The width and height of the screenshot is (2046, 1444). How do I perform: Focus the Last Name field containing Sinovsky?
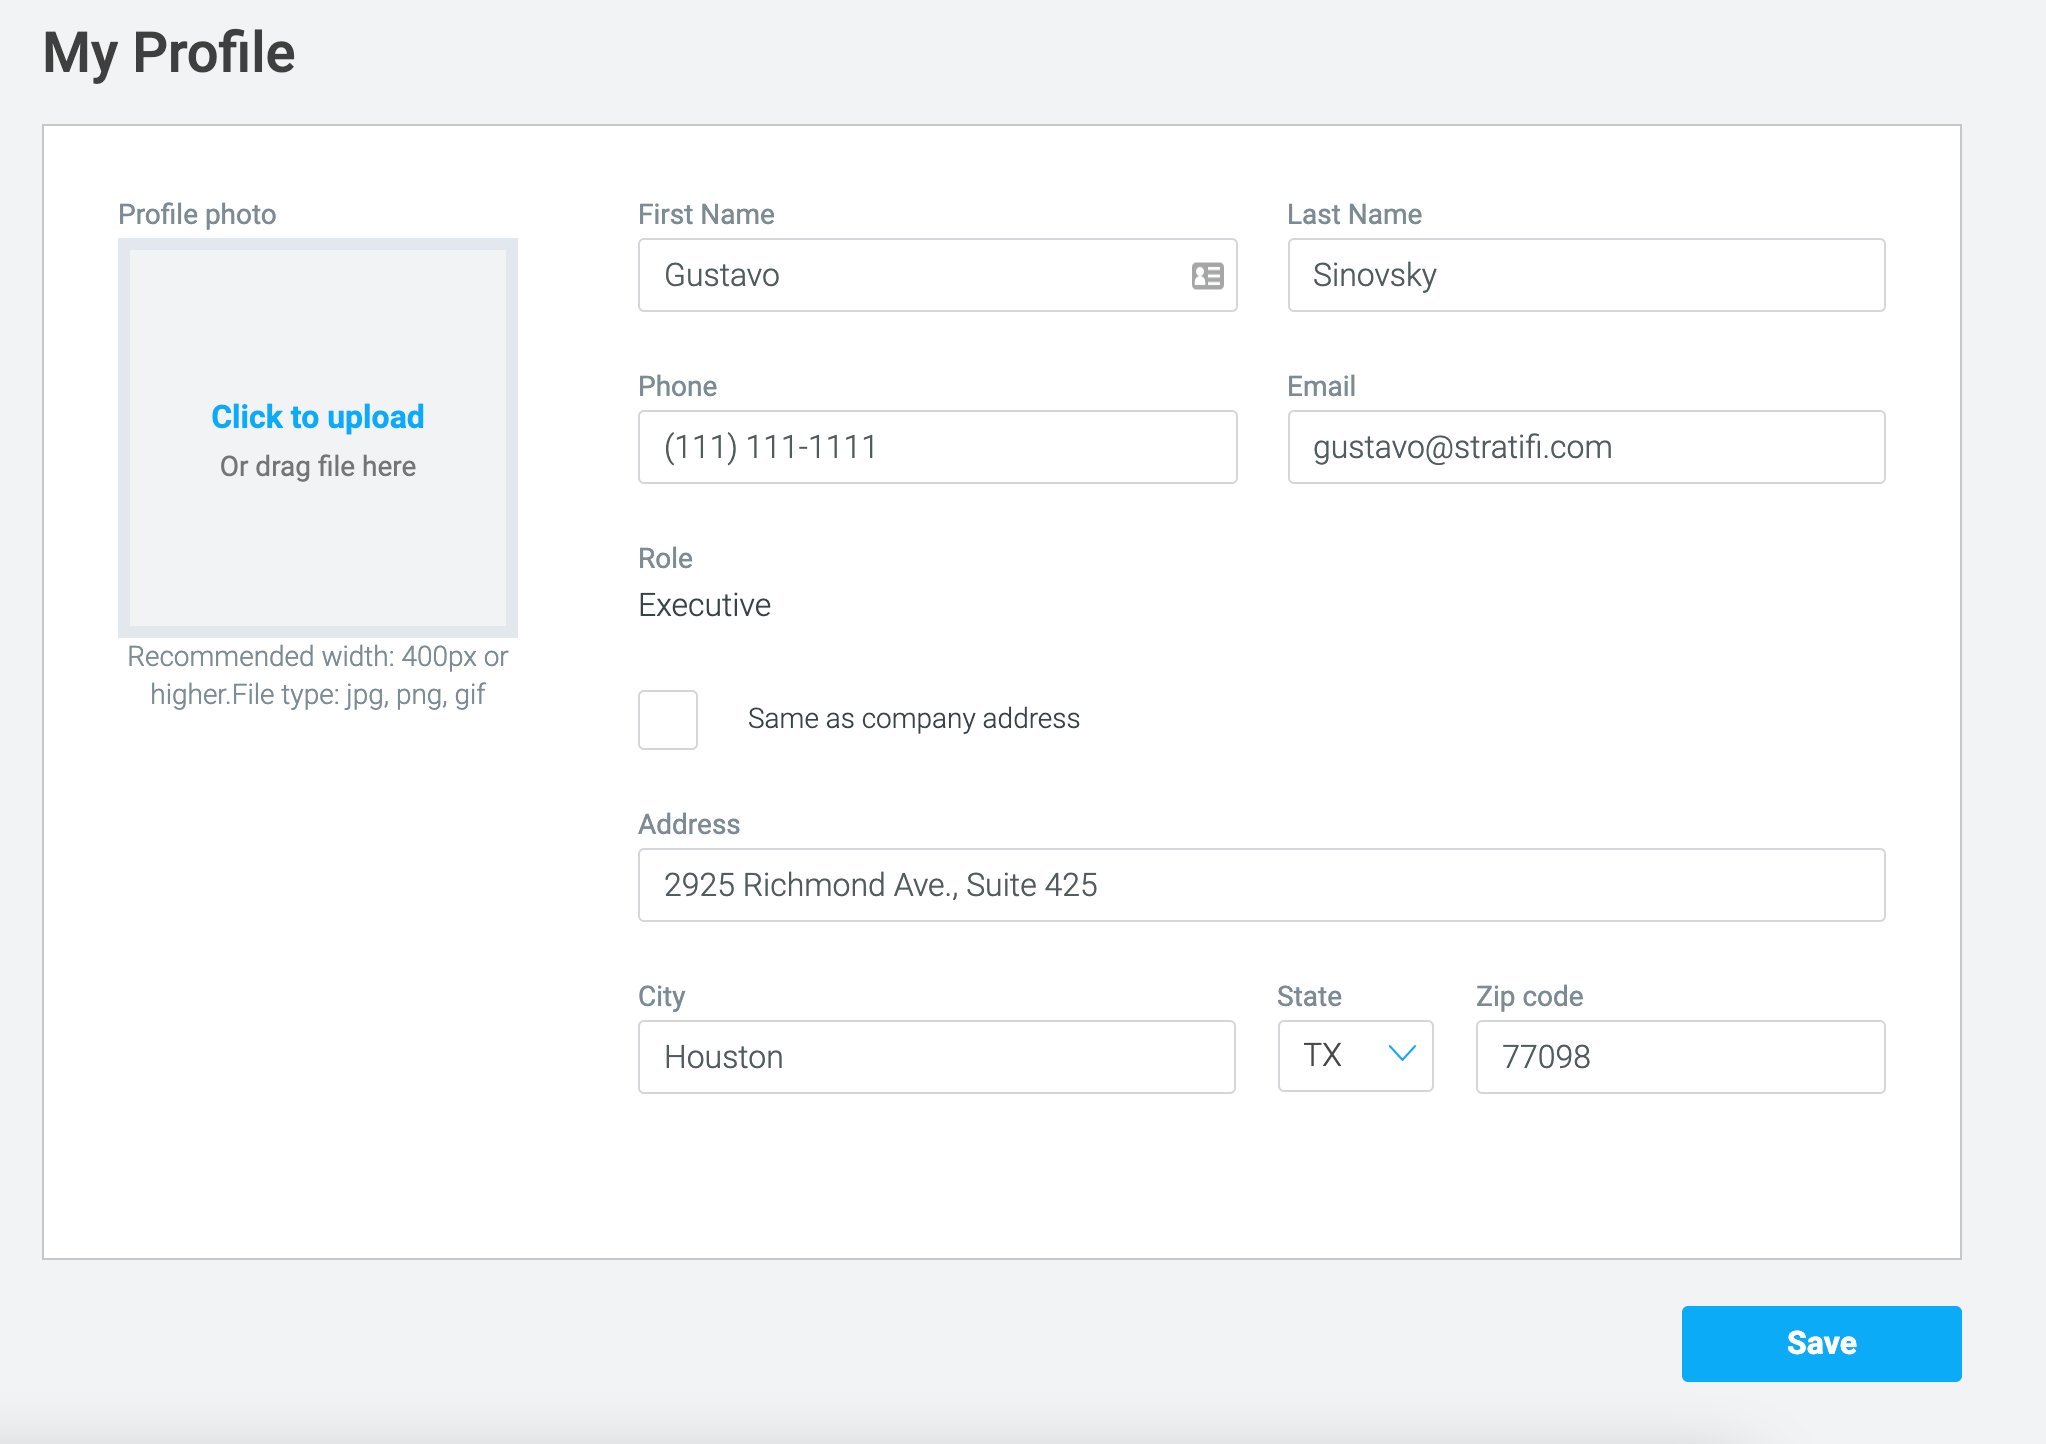point(1586,275)
